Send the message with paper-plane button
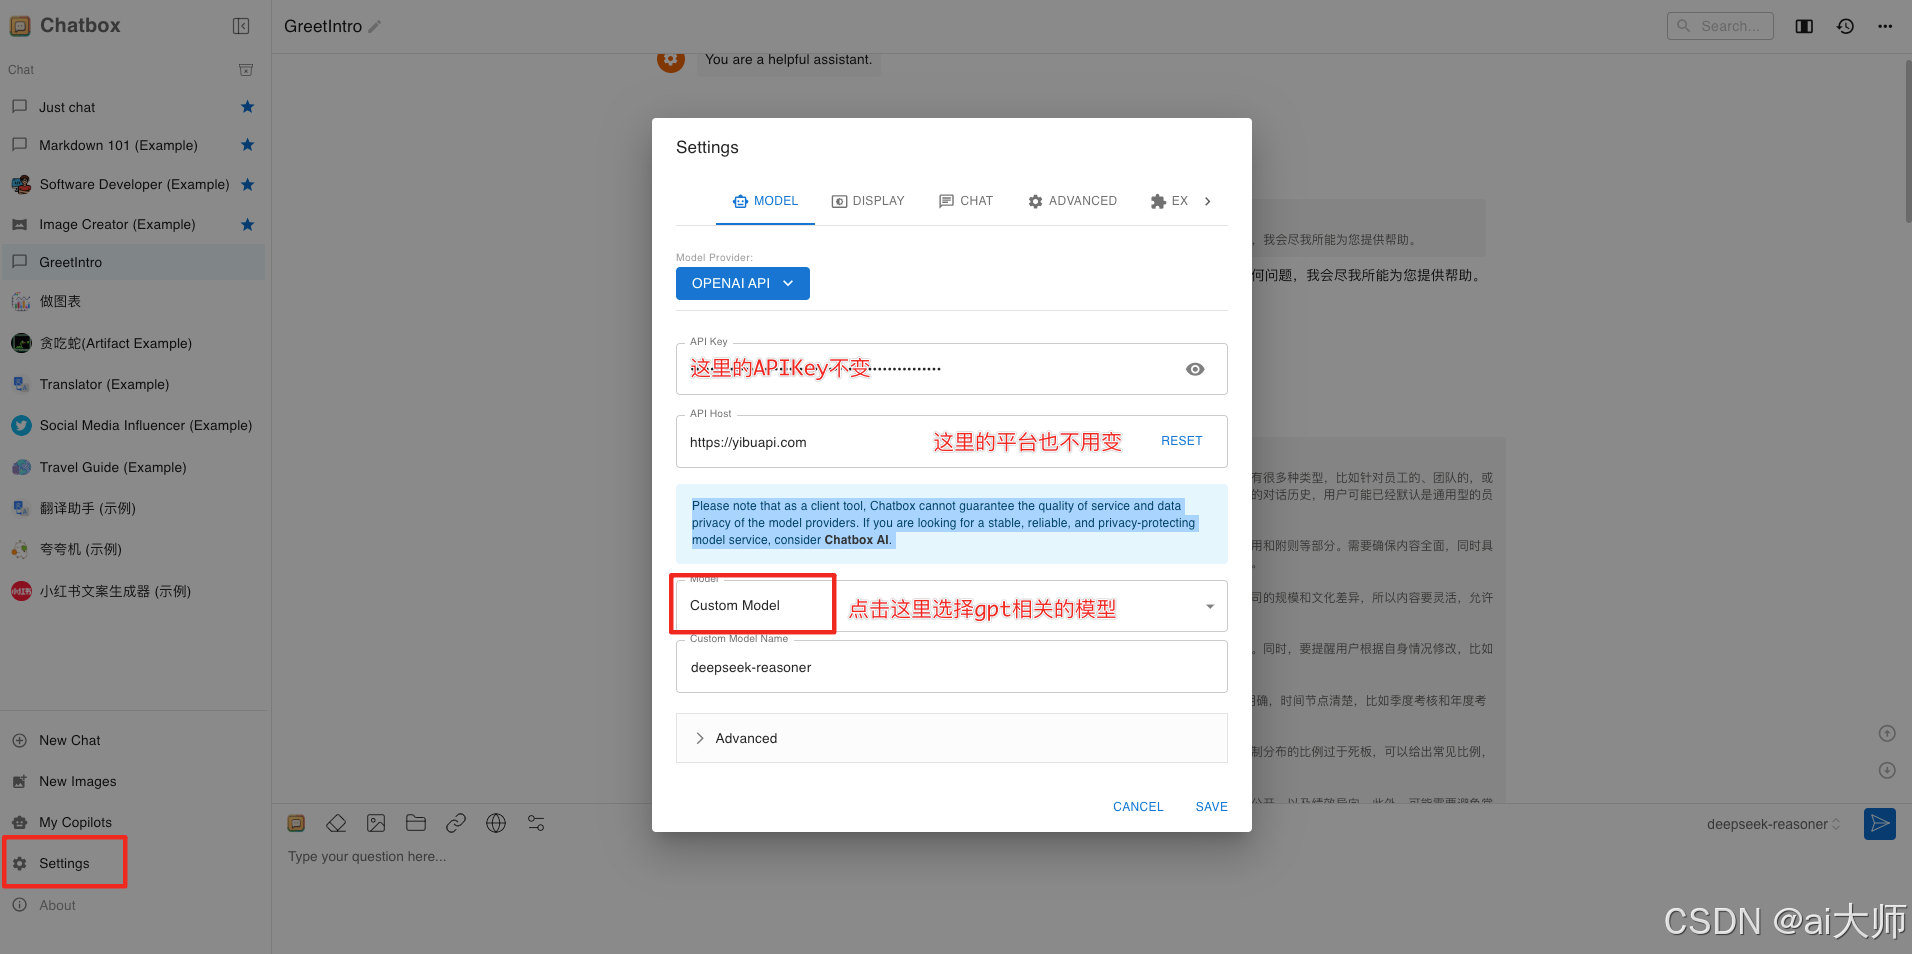This screenshot has height=954, width=1912. (x=1880, y=824)
